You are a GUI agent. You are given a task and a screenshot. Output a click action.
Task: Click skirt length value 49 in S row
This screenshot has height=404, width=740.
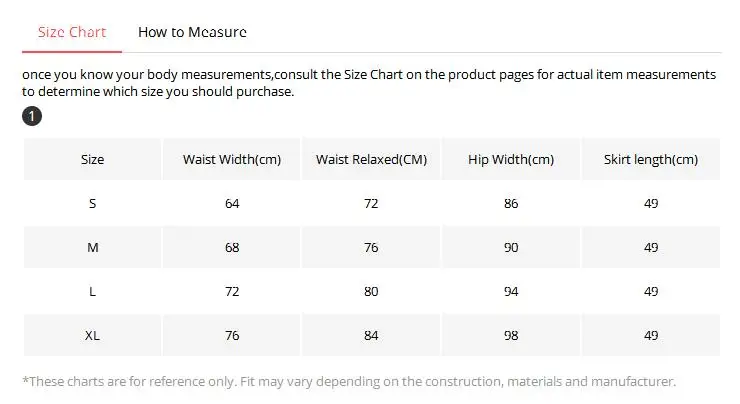tap(651, 203)
